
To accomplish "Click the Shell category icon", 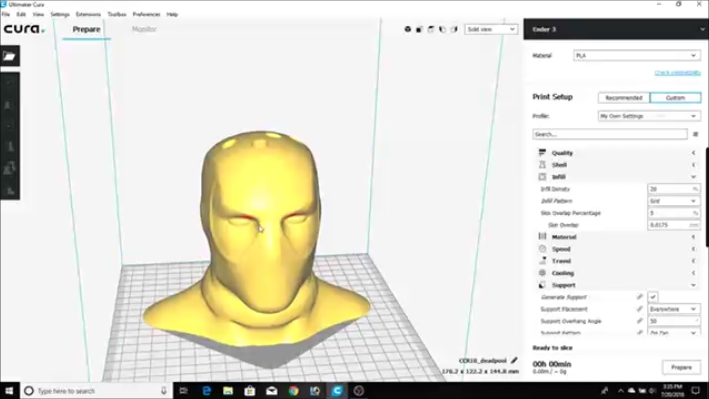I will click(542, 165).
